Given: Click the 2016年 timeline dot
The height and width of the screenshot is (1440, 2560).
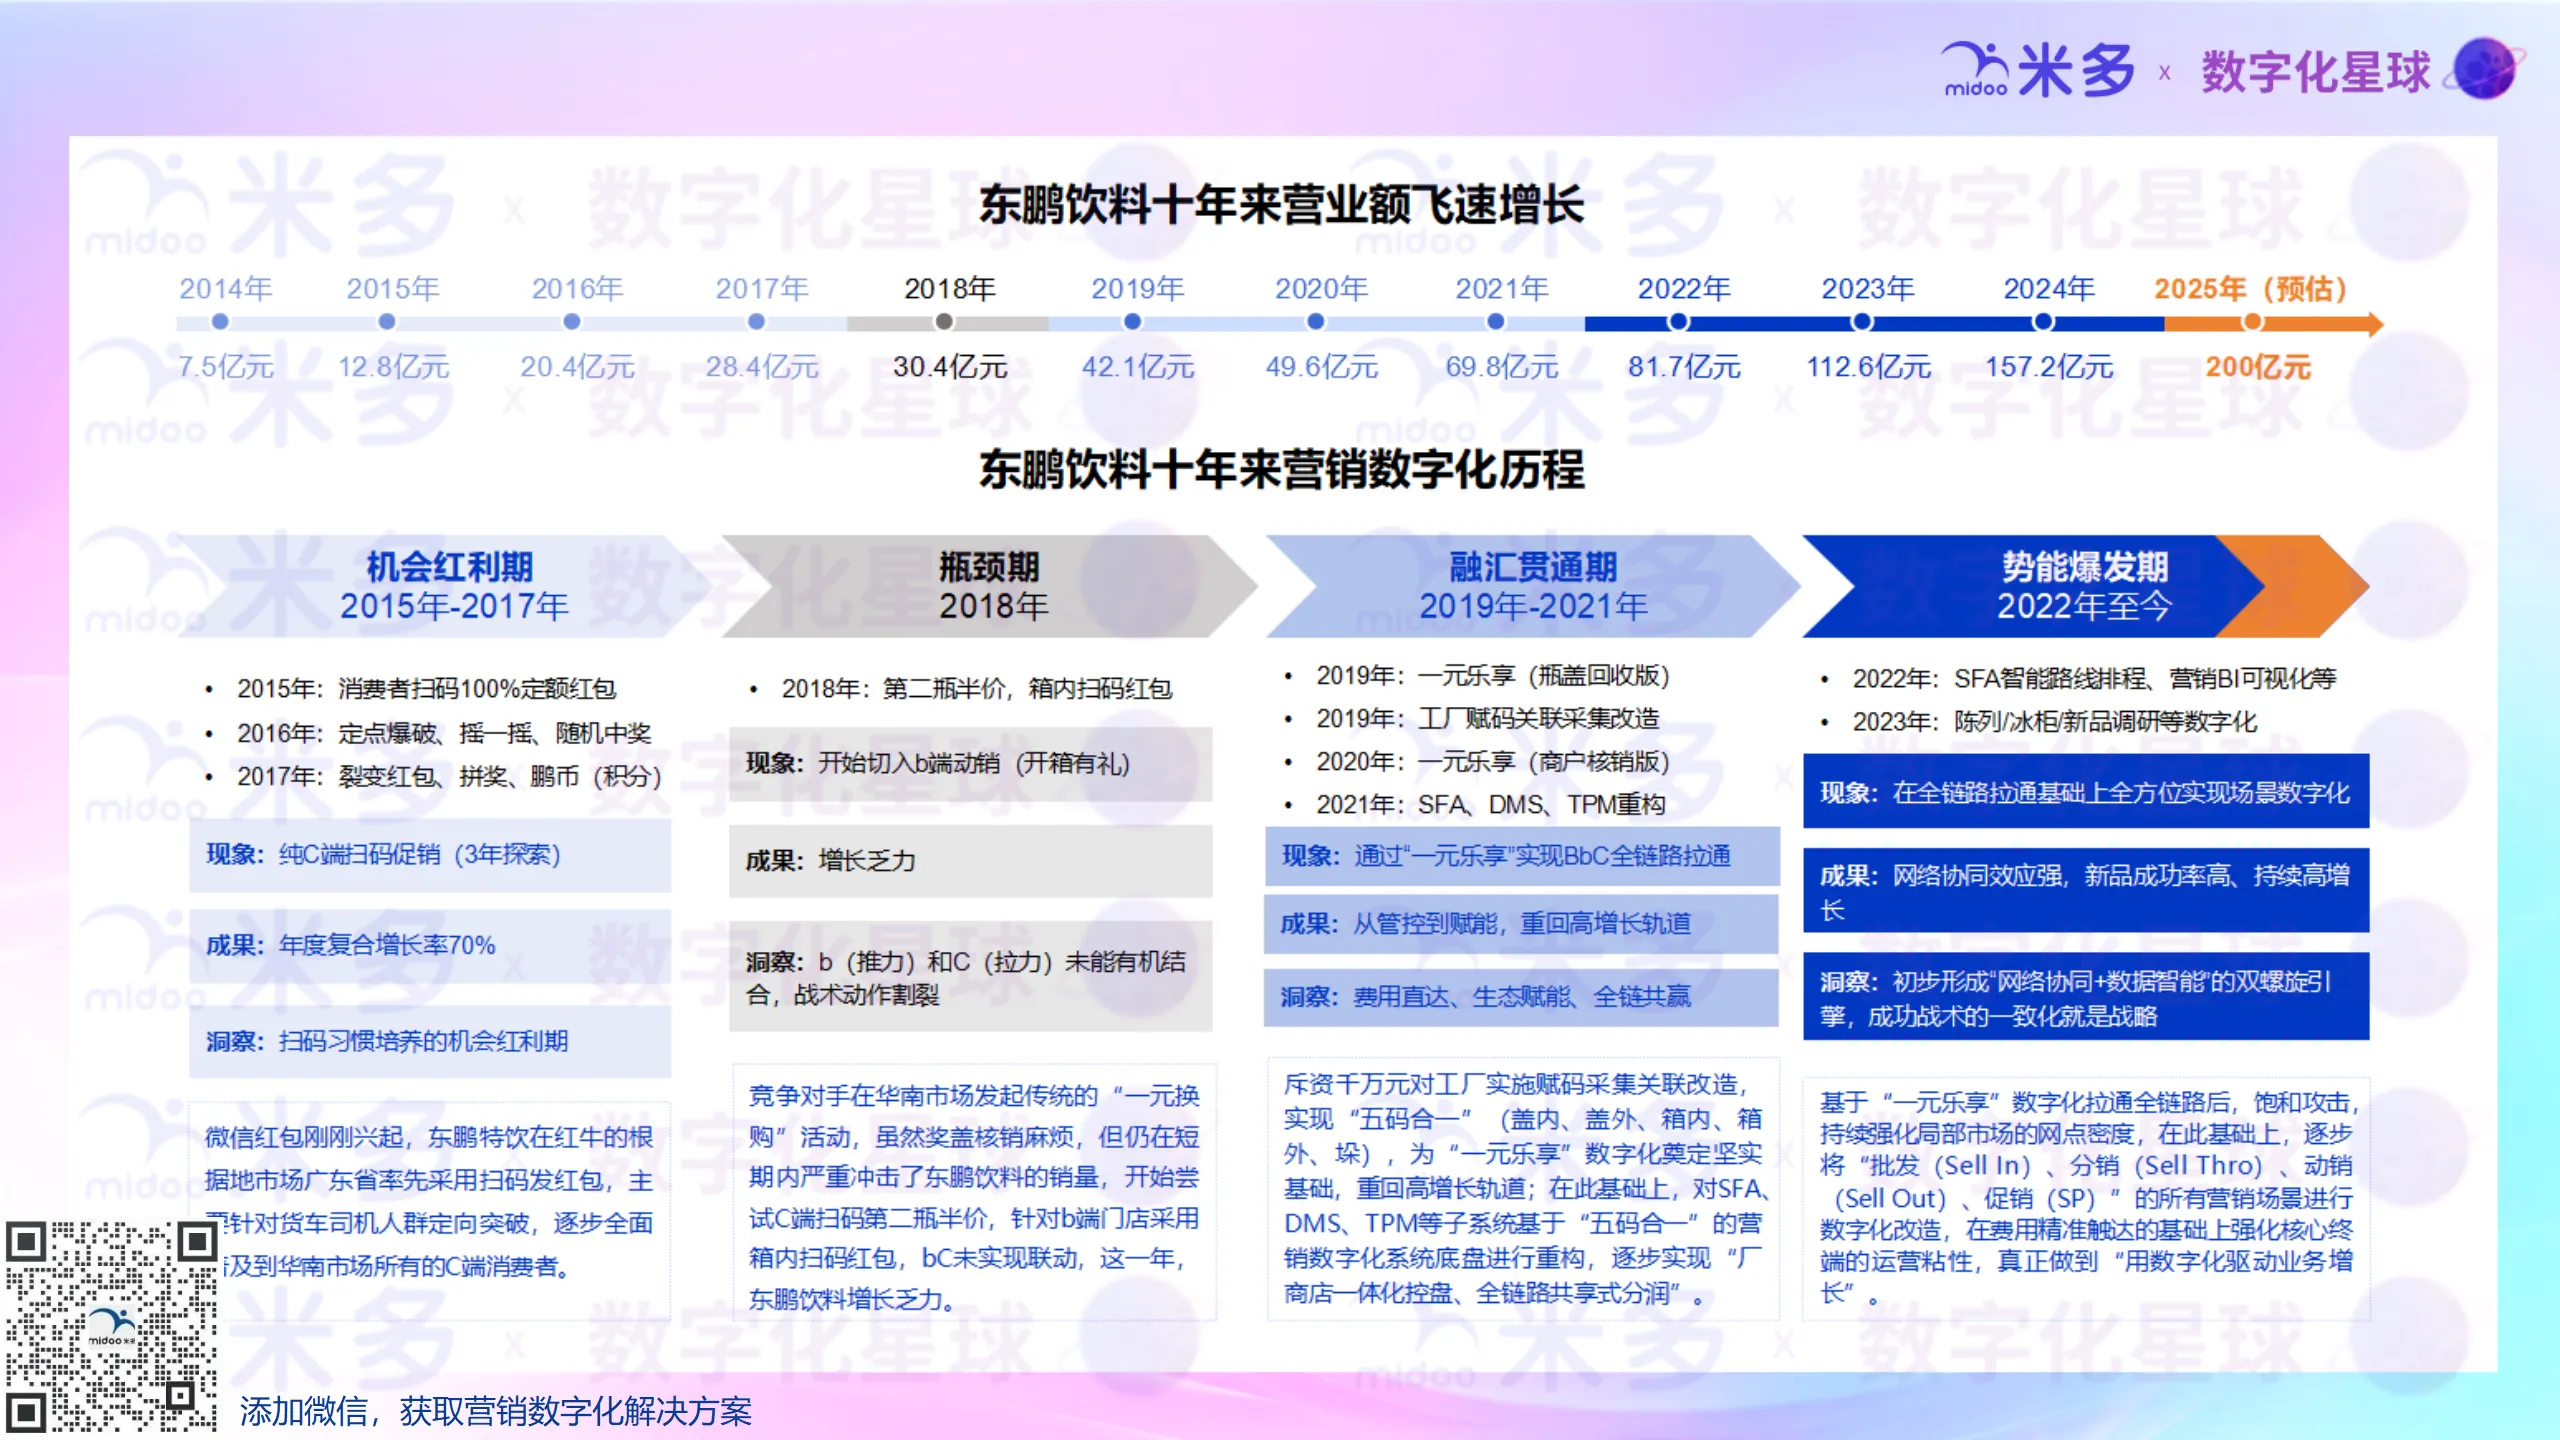Looking at the screenshot, I should coord(572,322).
